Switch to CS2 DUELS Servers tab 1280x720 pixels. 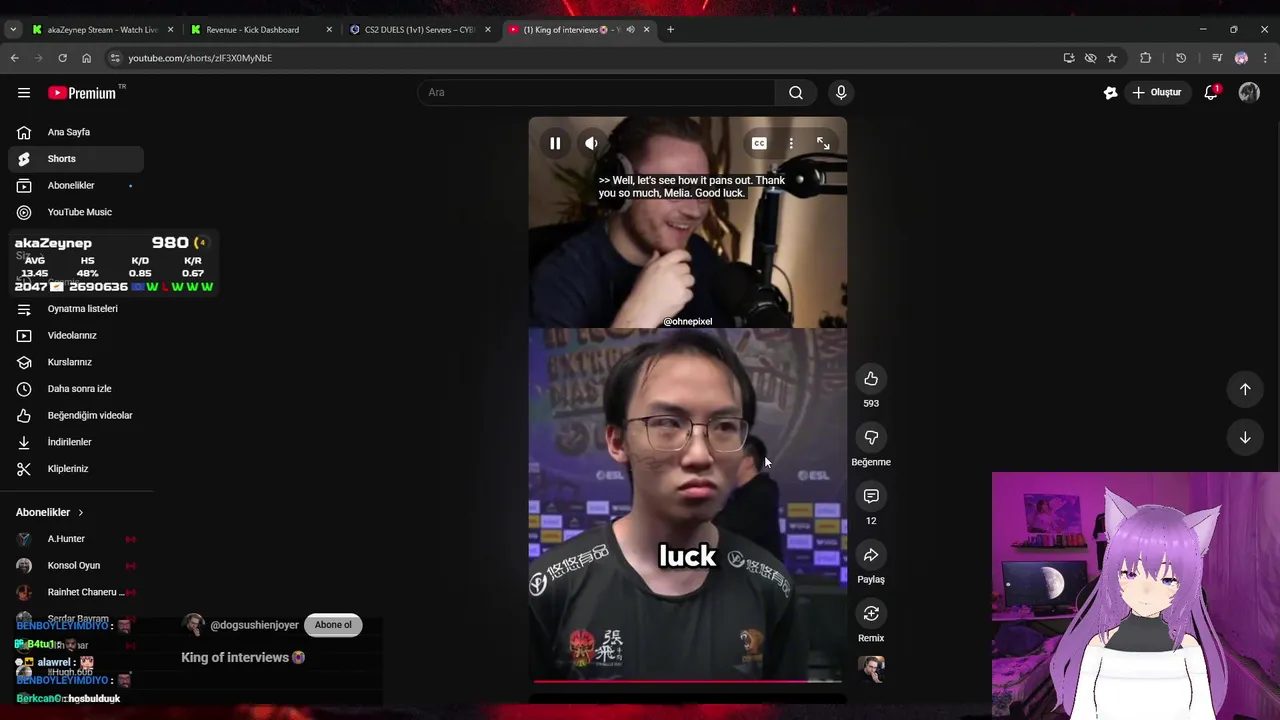(x=419, y=30)
